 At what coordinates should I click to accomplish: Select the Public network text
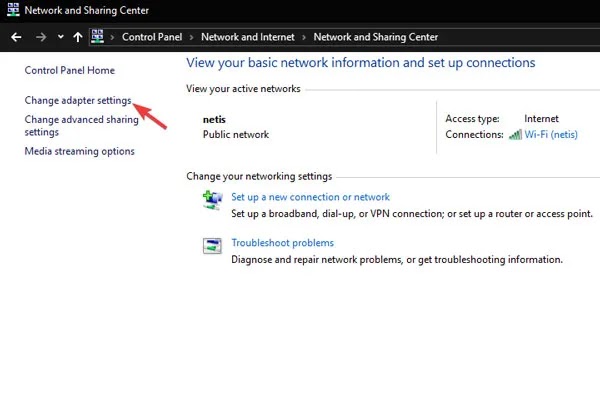tap(236, 135)
